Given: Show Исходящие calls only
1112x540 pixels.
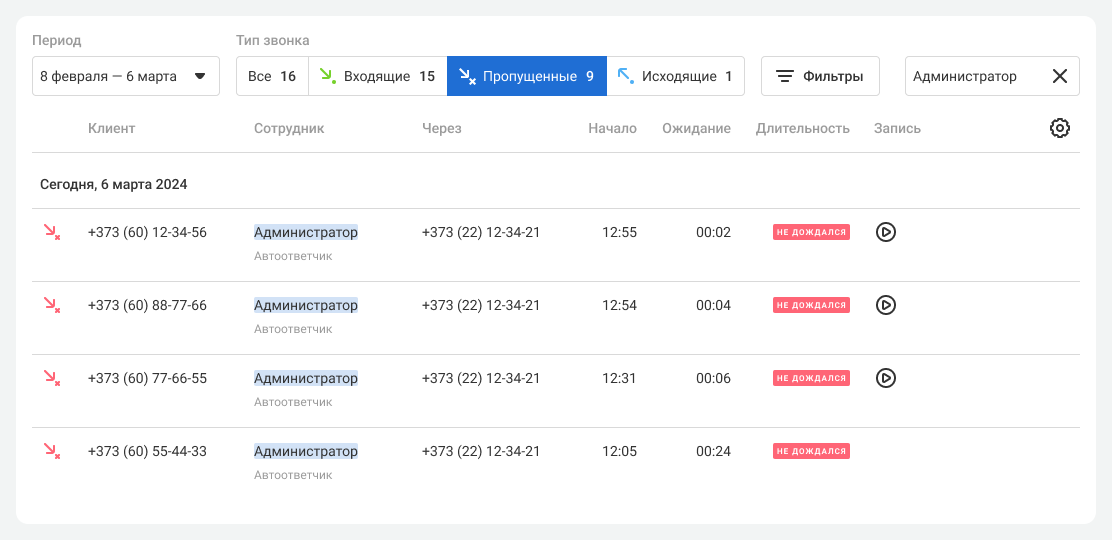Looking at the screenshot, I should click(x=675, y=76).
